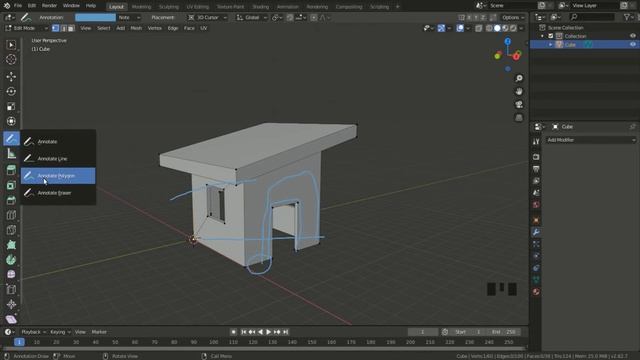The width and height of the screenshot is (640, 360).
Task: Open the Note annotation layer dropdown
Action: pyautogui.click(x=129, y=18)
